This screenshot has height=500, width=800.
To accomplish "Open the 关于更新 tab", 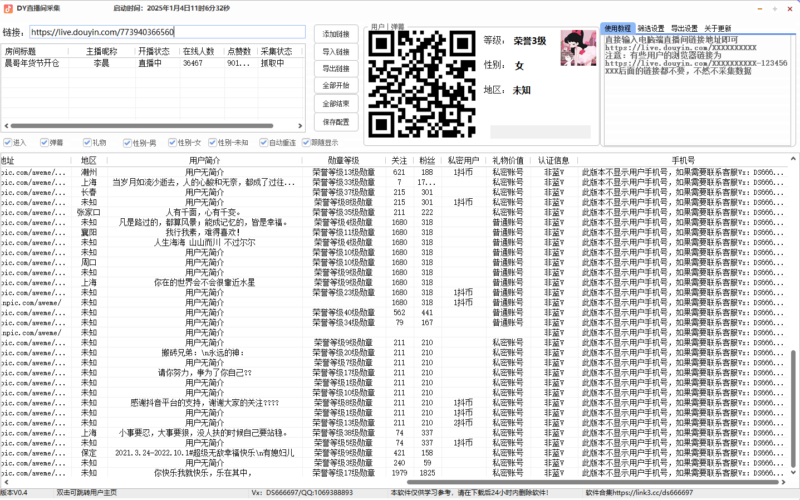I will 718,29.
